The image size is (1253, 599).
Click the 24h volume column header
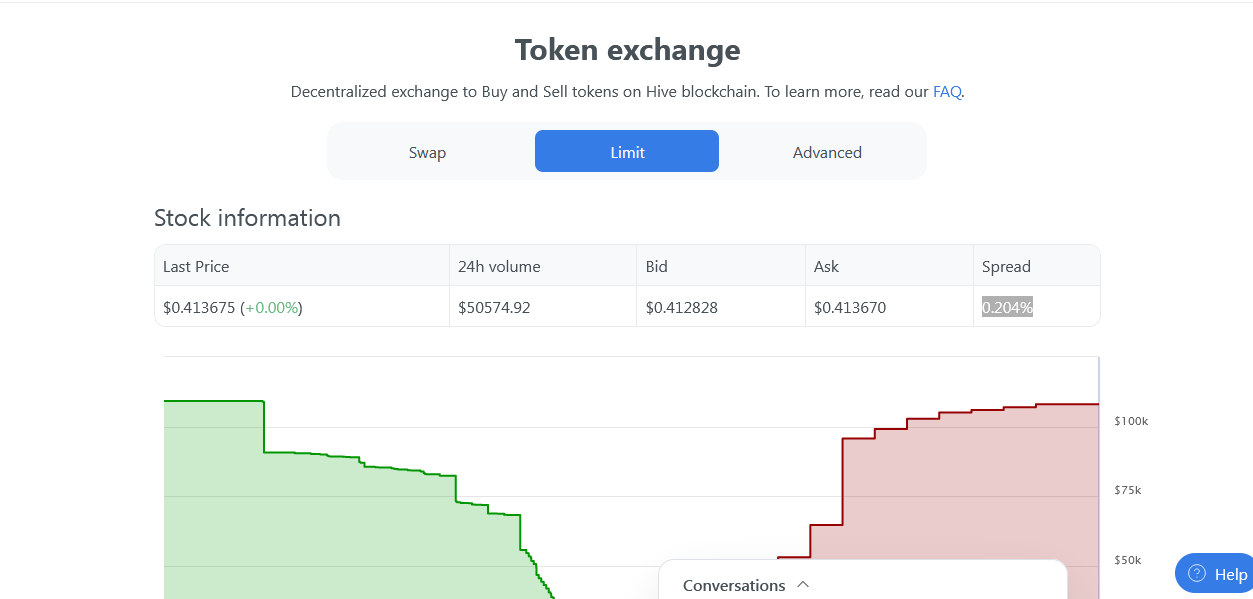point(499,267)
